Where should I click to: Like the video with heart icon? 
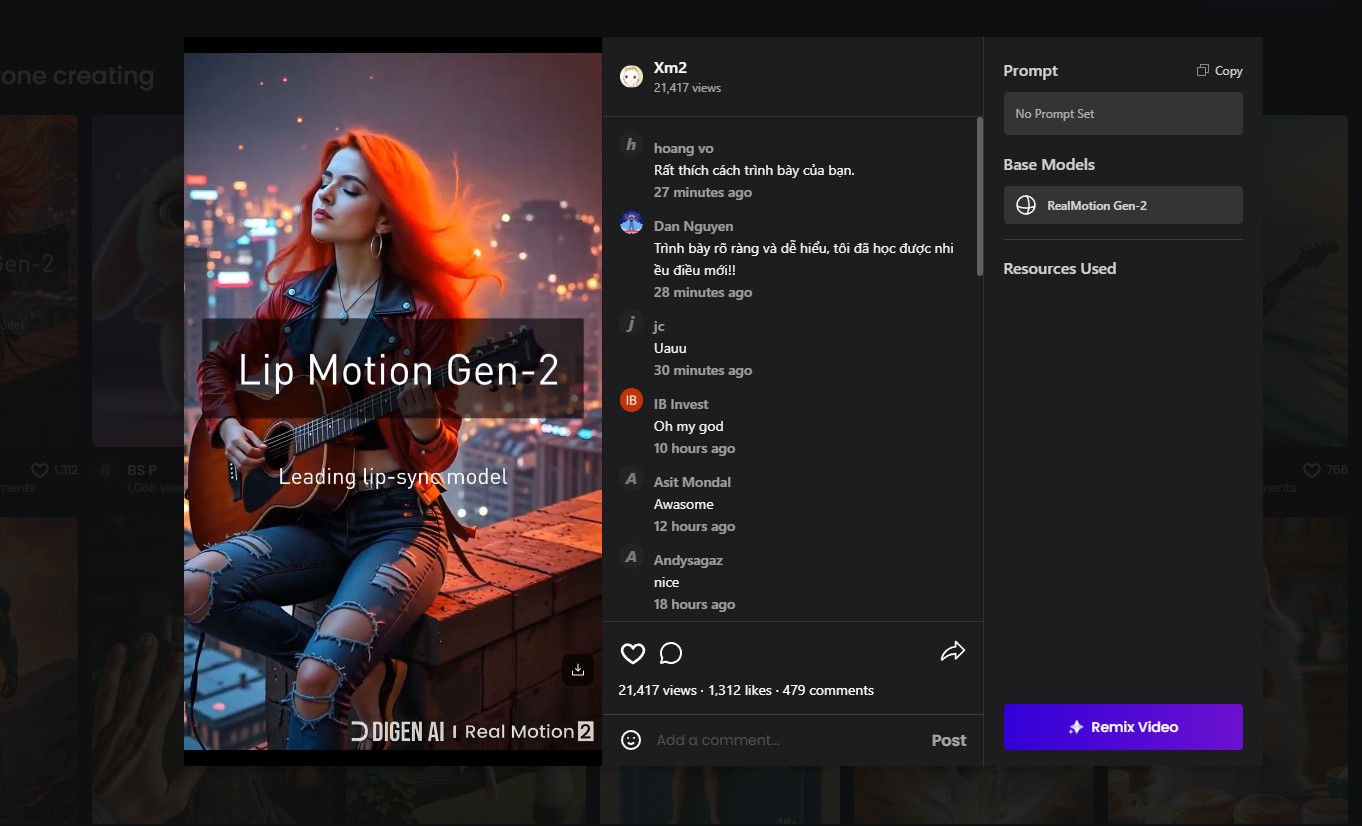(x=633, y=653)
